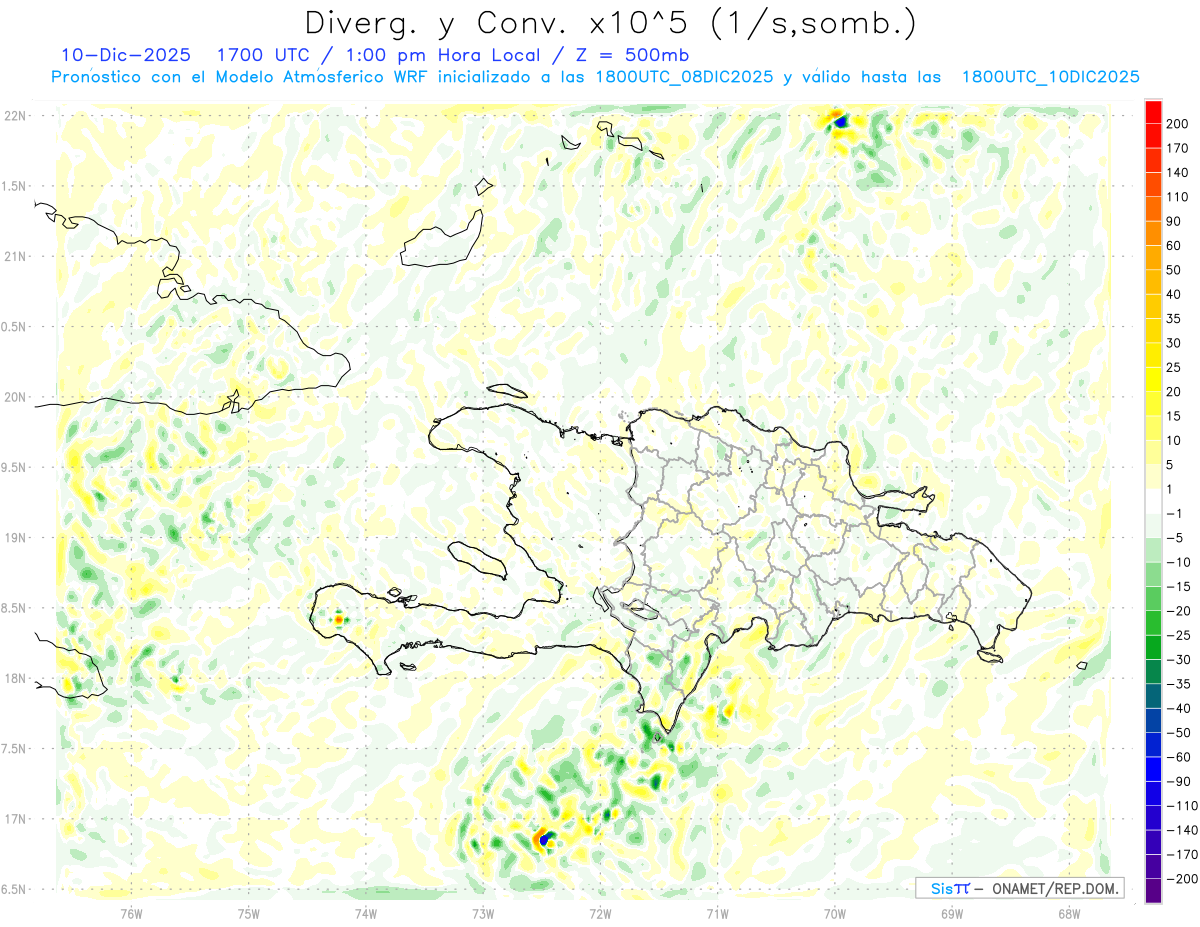Click the colorbar value '-40' in blue range
1200x927 pixels.
click(1179, 708)
